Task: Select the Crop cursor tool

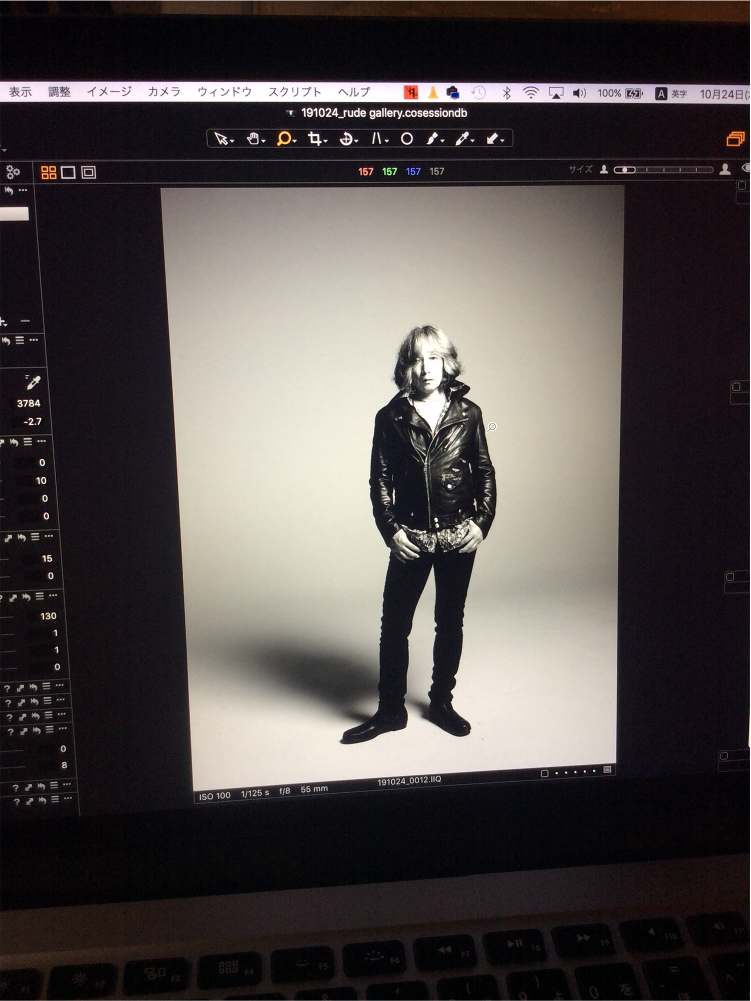Action: (x=314, y=139)
